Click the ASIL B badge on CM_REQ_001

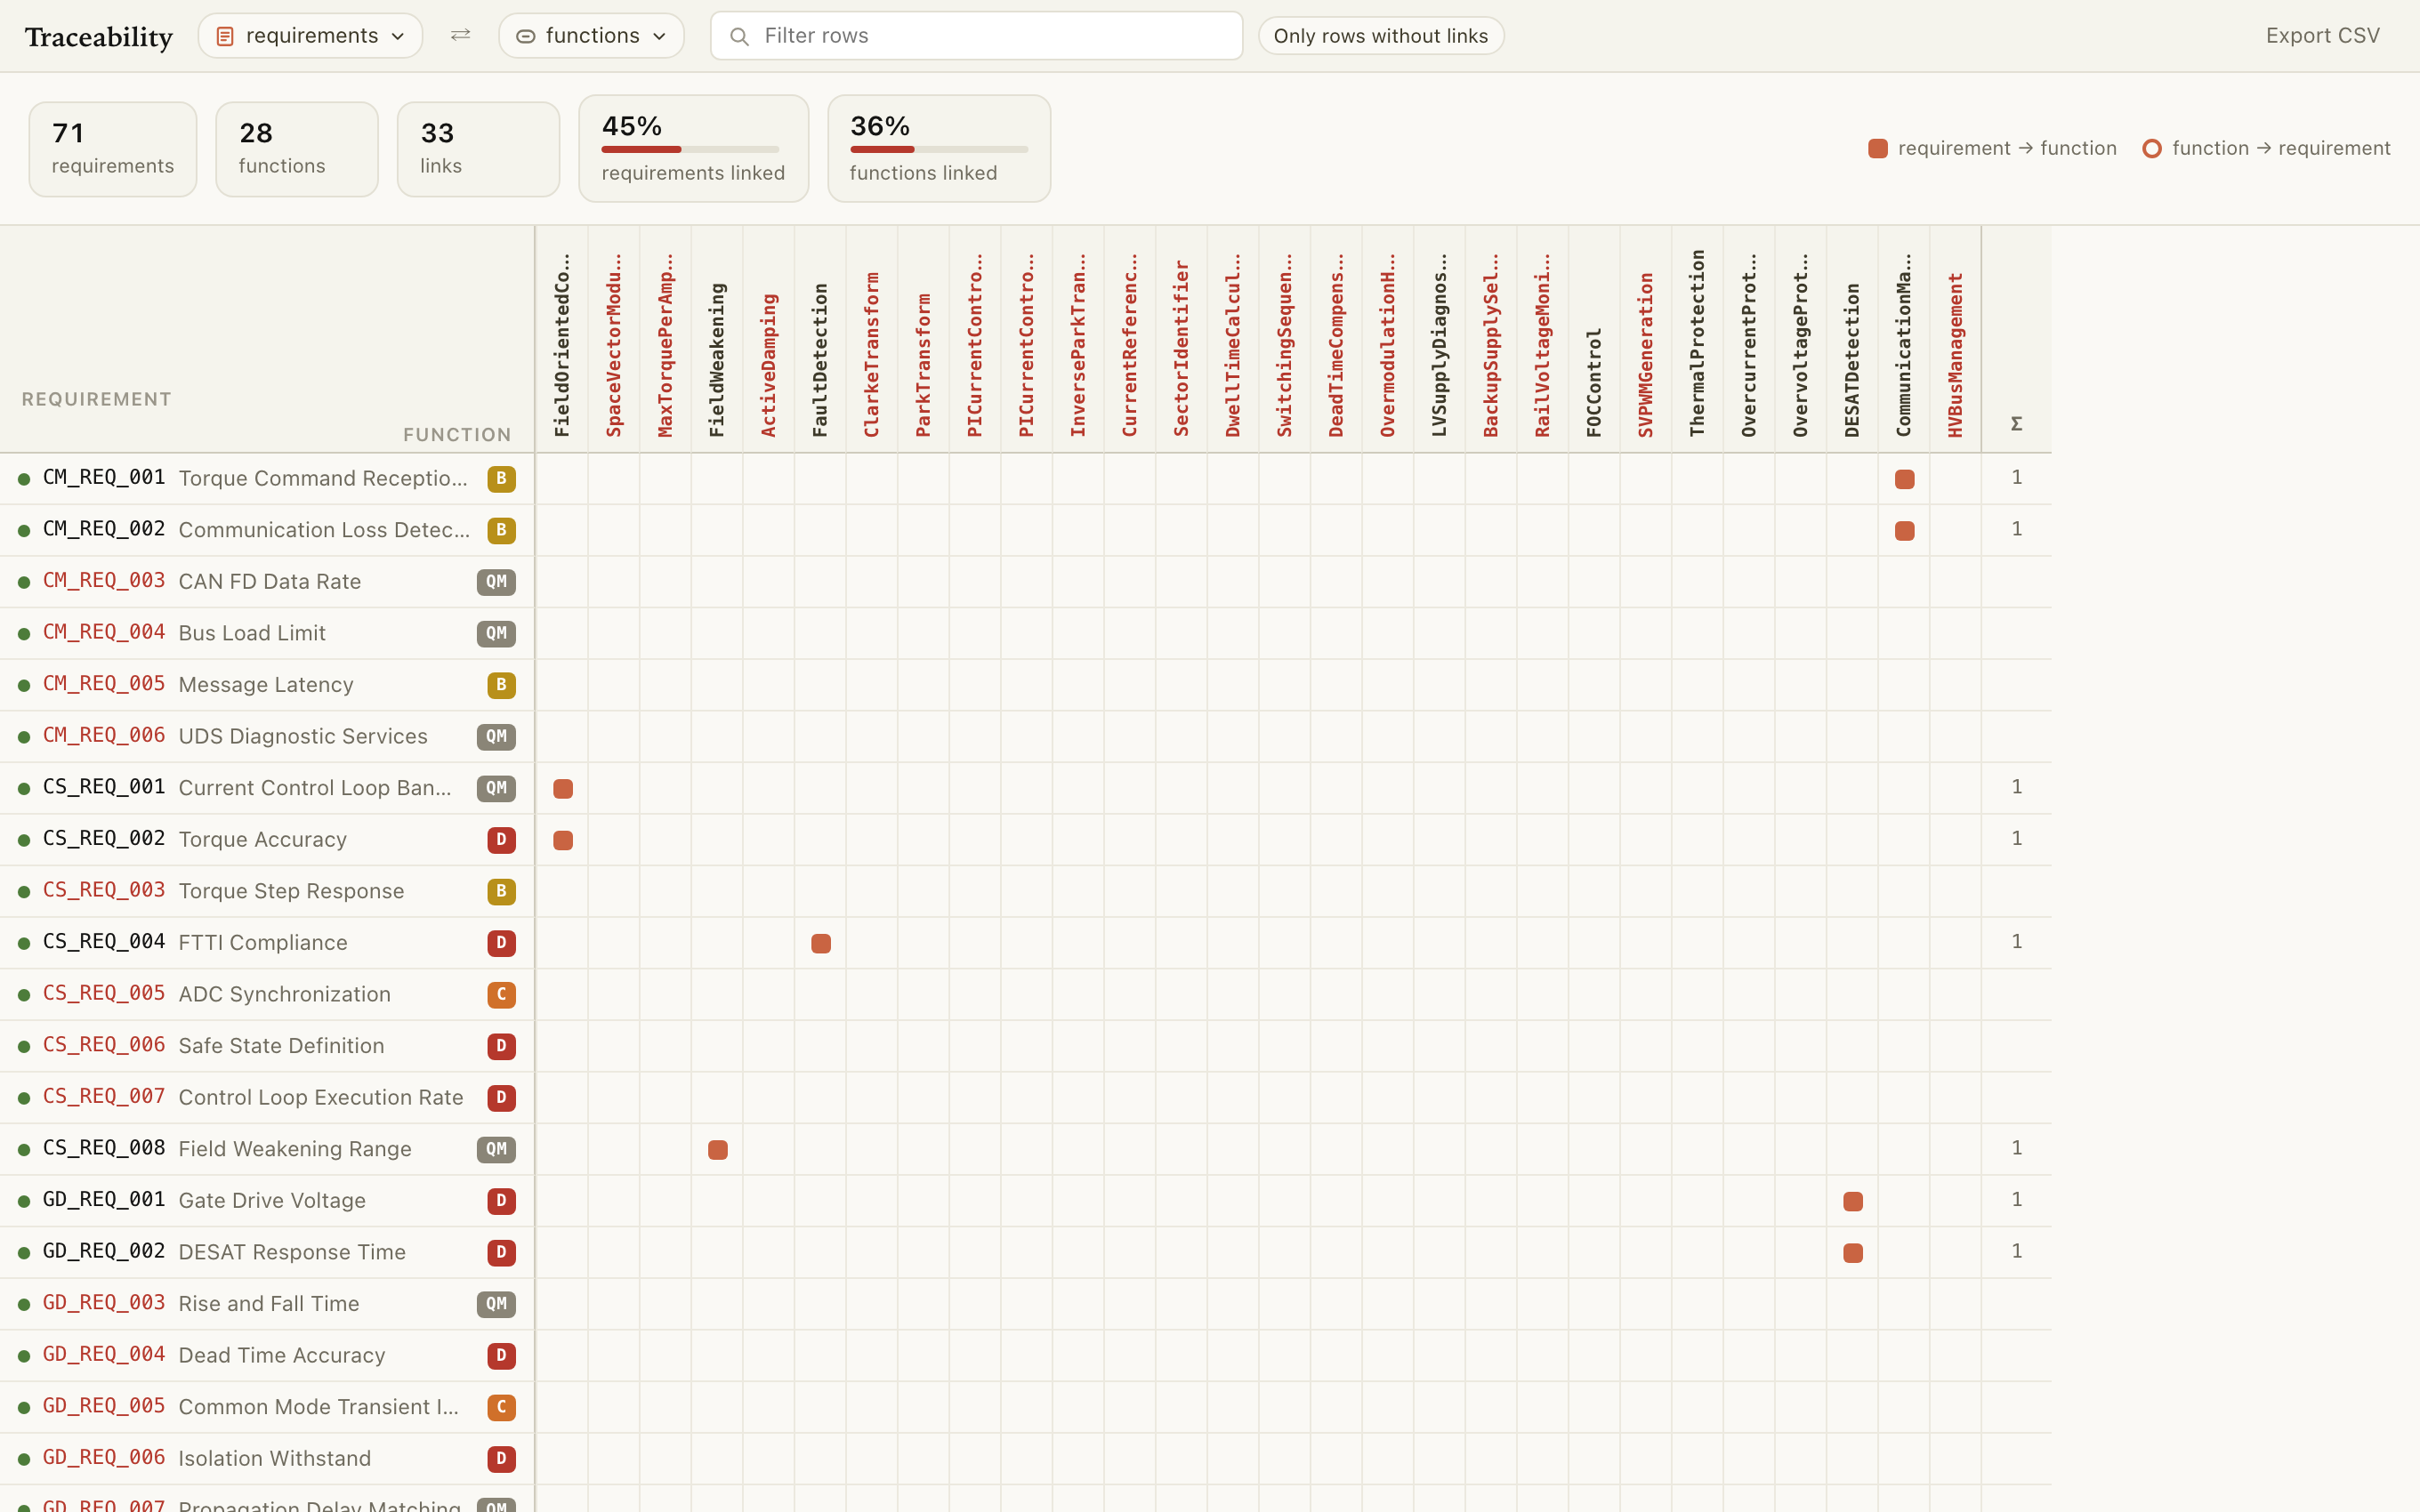501,478
